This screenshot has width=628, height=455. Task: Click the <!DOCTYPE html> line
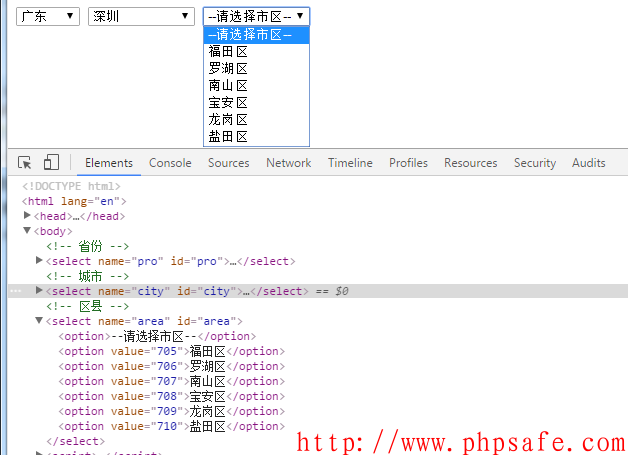[x=71, y=186]
